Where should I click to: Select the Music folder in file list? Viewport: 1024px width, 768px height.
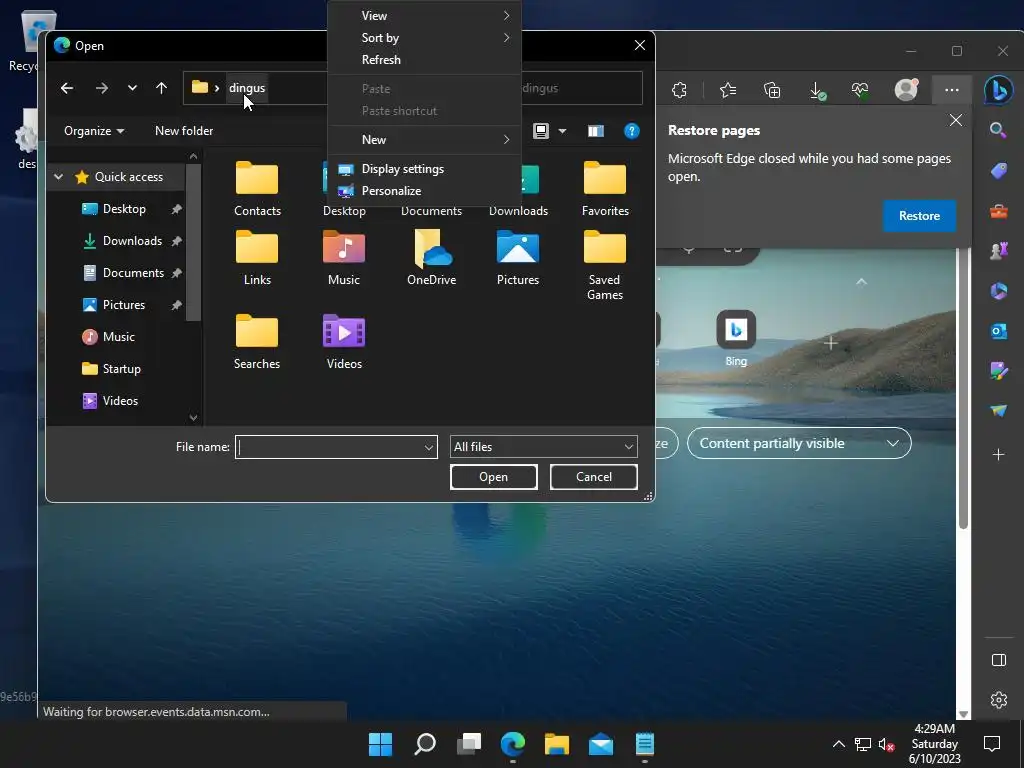pos(344,257)
